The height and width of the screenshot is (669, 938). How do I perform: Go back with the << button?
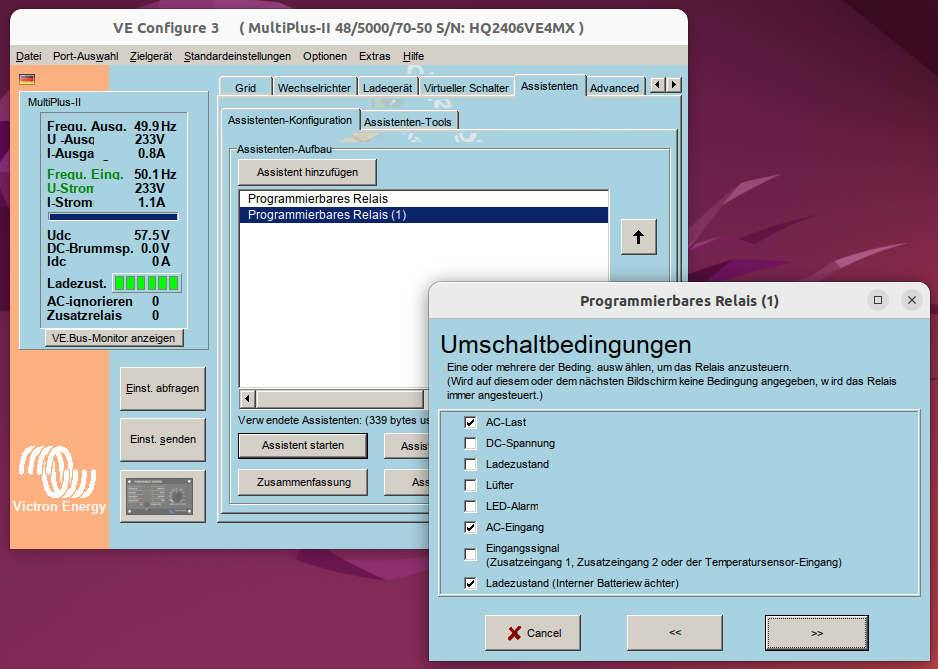point(675,632)
